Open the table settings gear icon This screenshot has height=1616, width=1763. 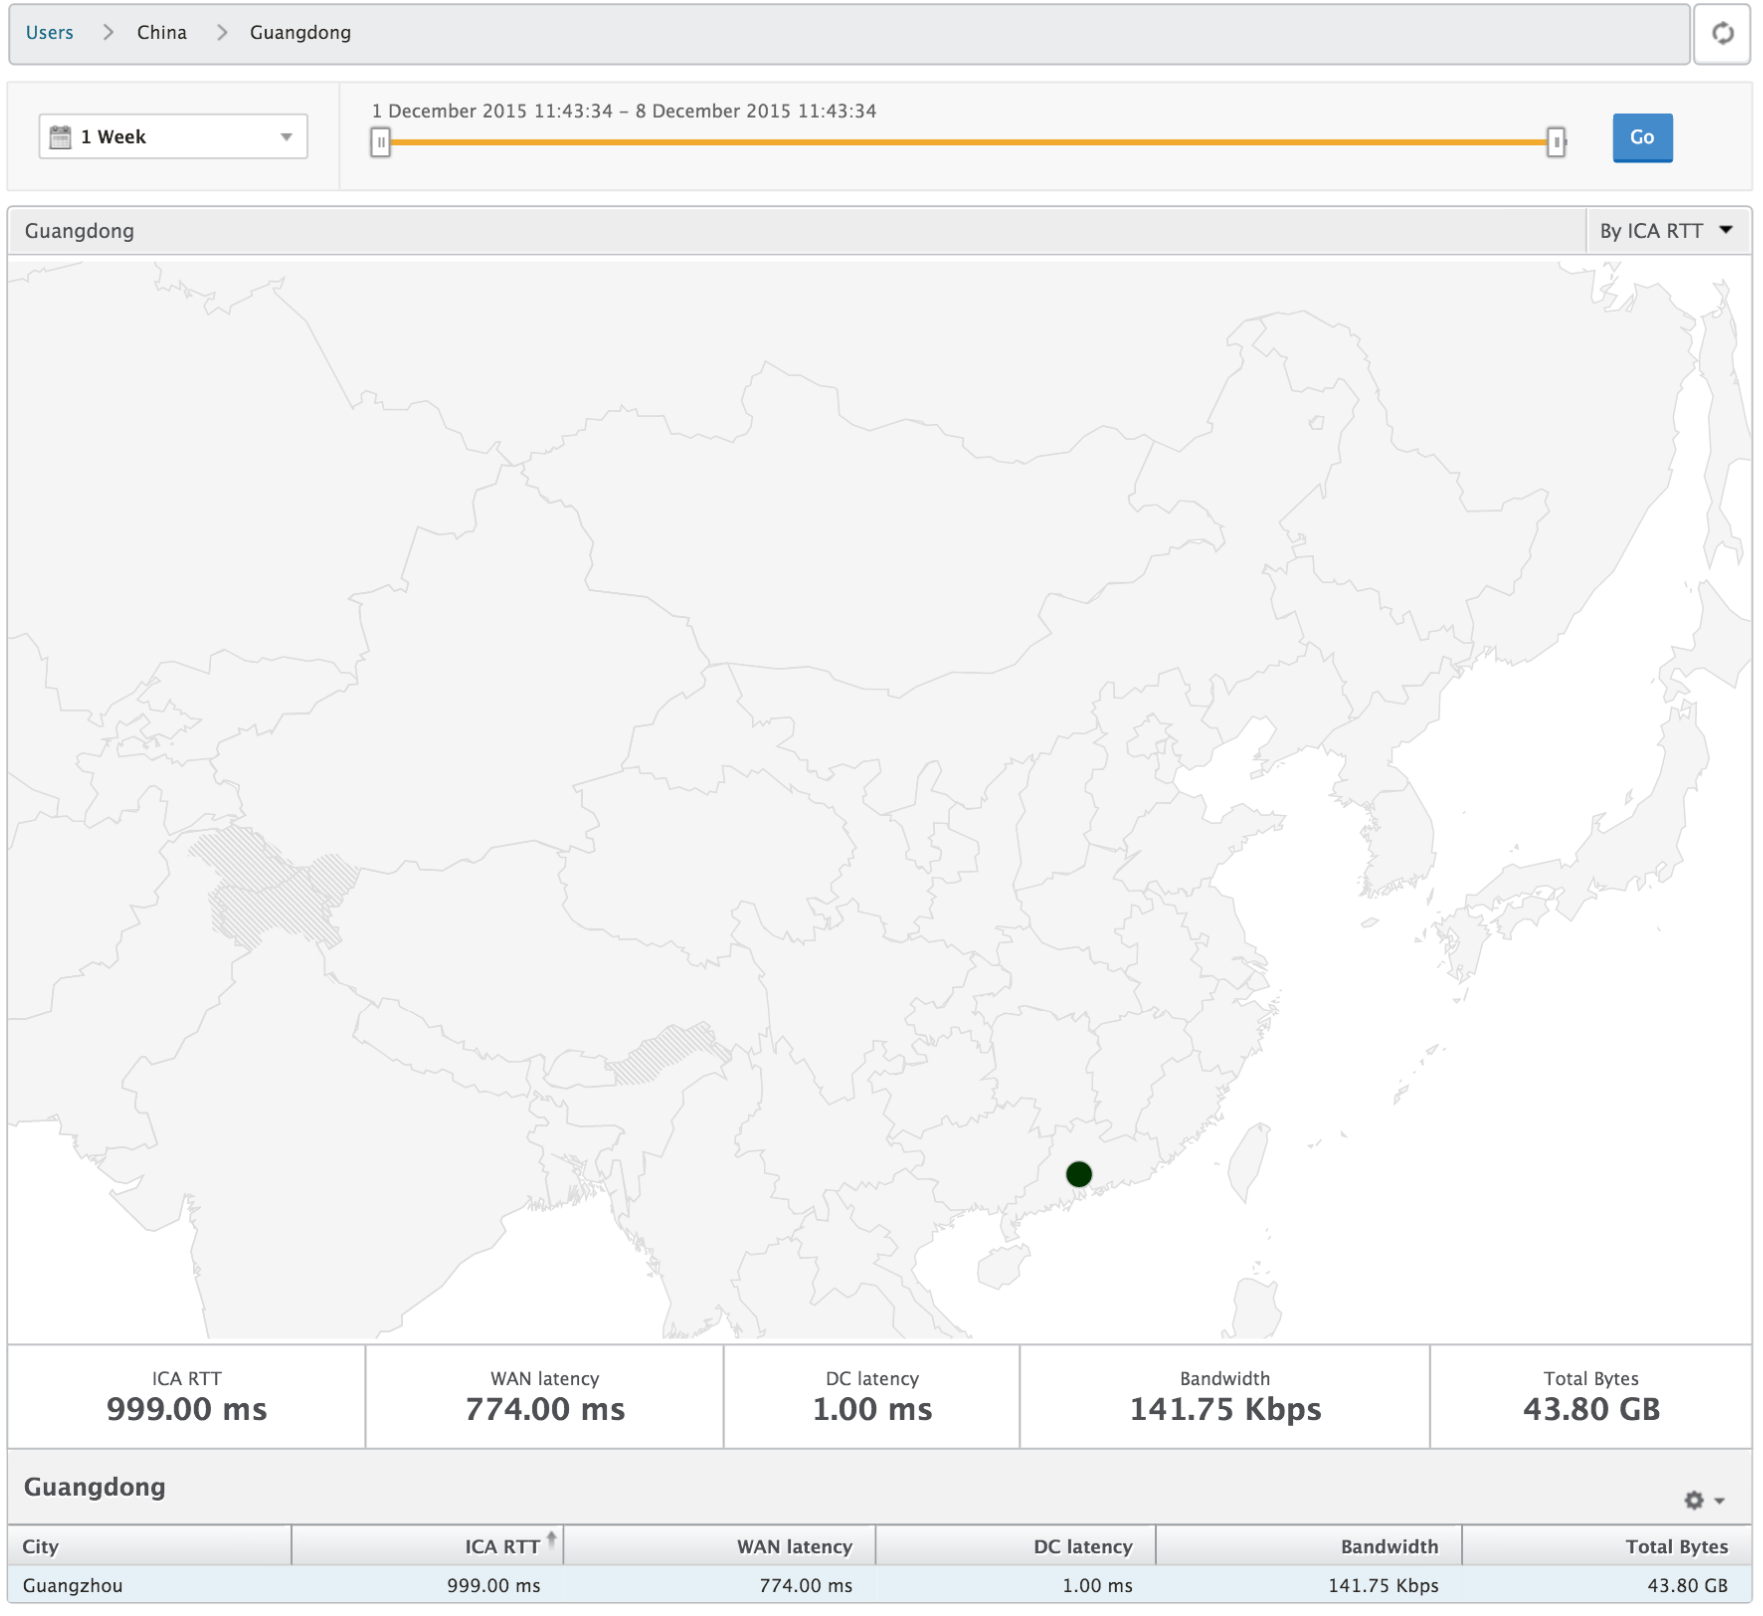pyautogui.click(x=1693, y=1500)
